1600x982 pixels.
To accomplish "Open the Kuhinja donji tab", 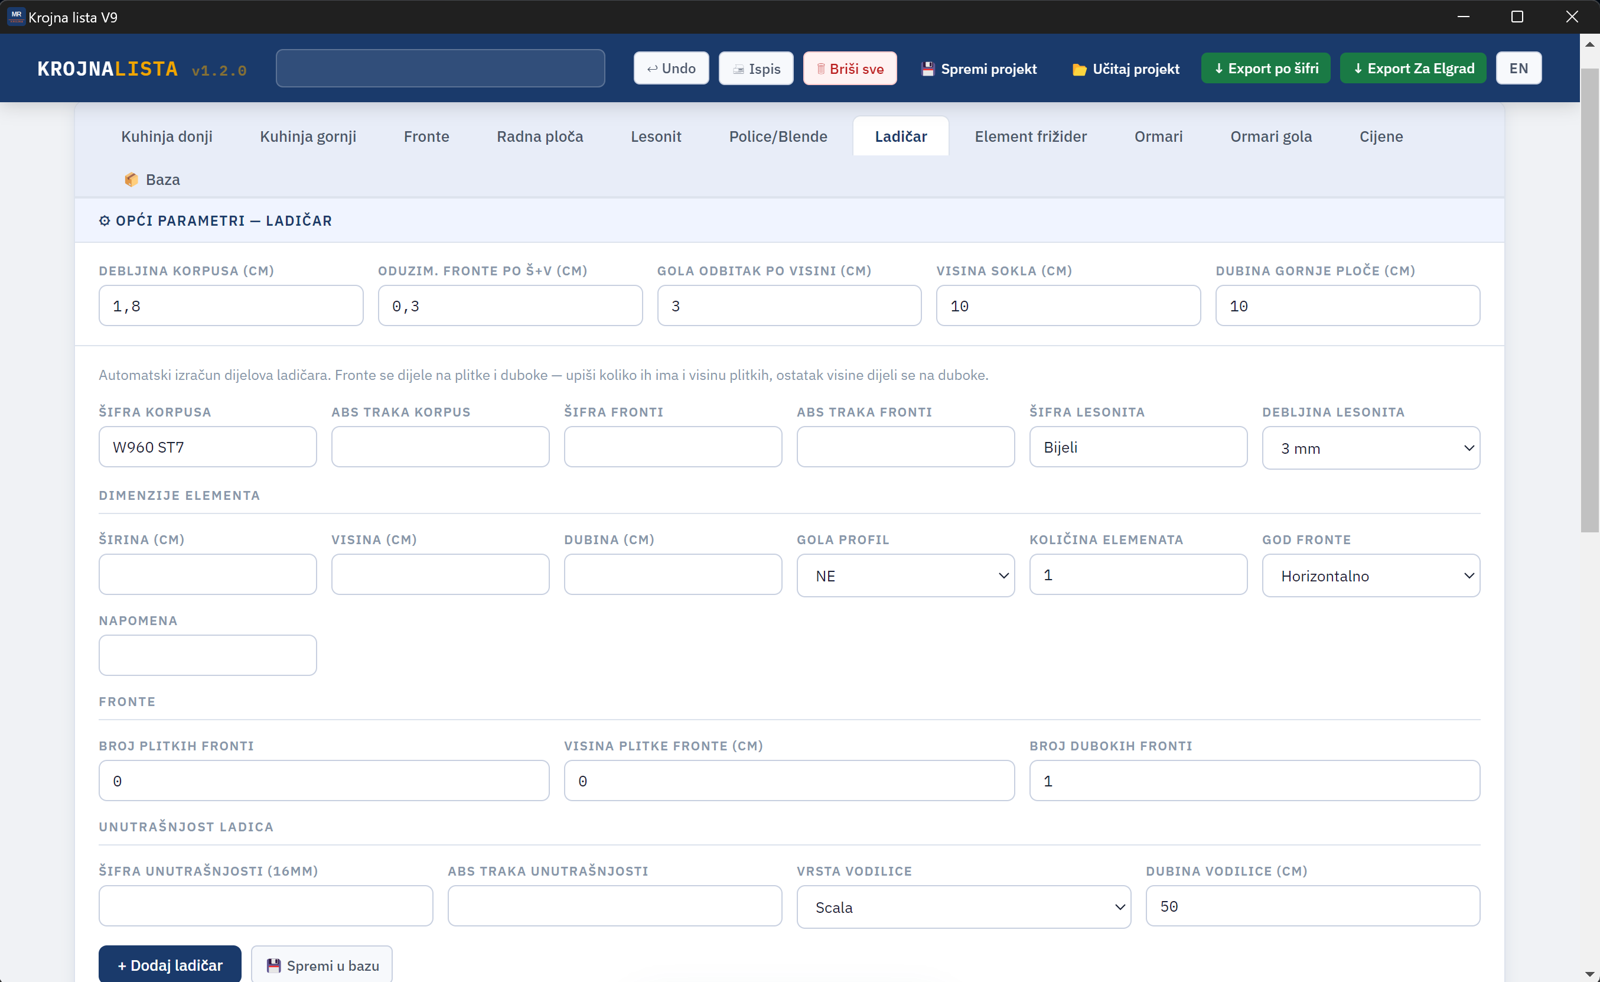I will 167,136.
